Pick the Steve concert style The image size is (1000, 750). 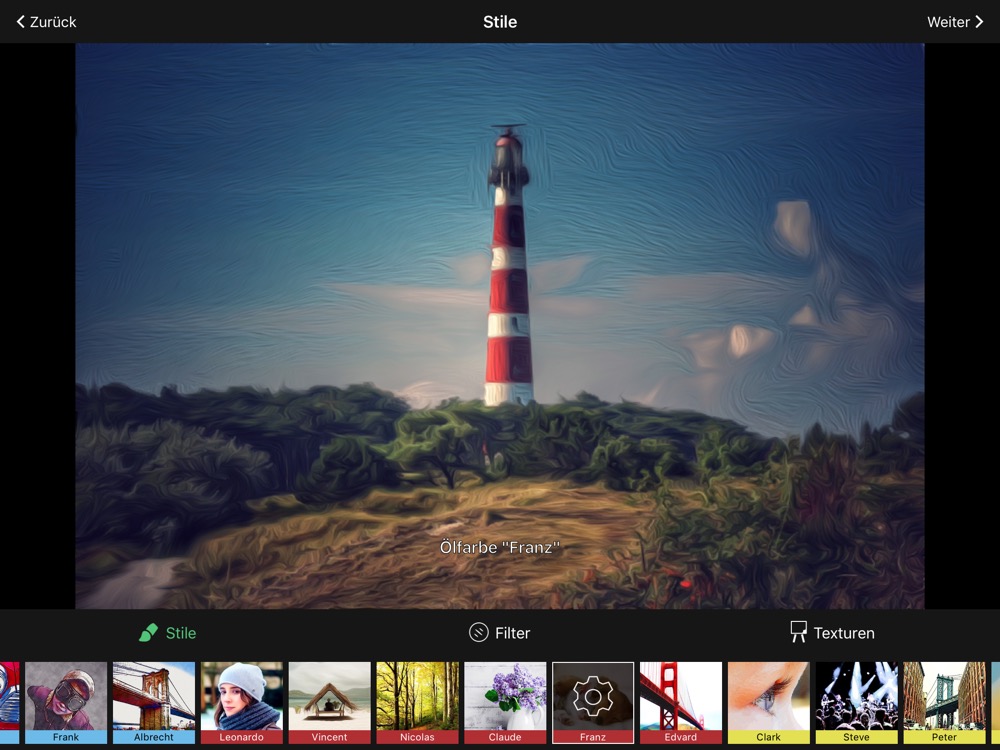(856, 702)
